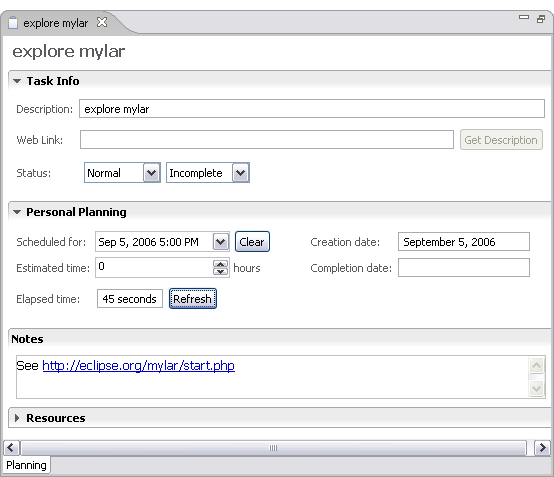Switch to the Planning tab
The width and height of the screenshot is (554, 477).
(26, 465)
